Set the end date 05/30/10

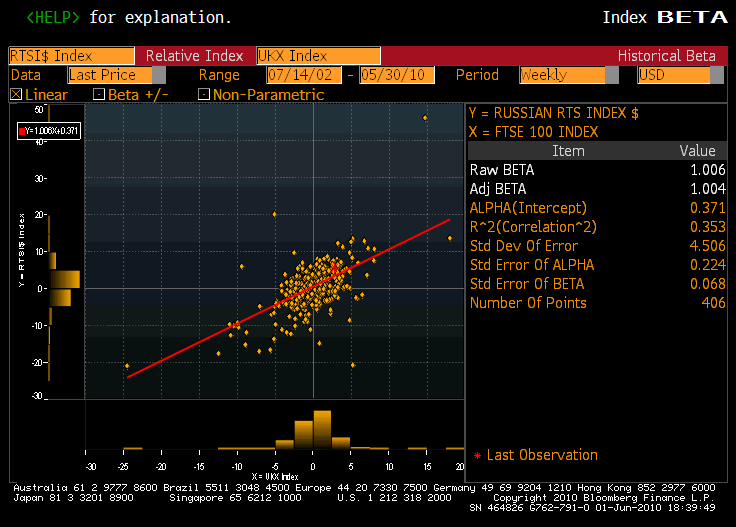point(397,75)
